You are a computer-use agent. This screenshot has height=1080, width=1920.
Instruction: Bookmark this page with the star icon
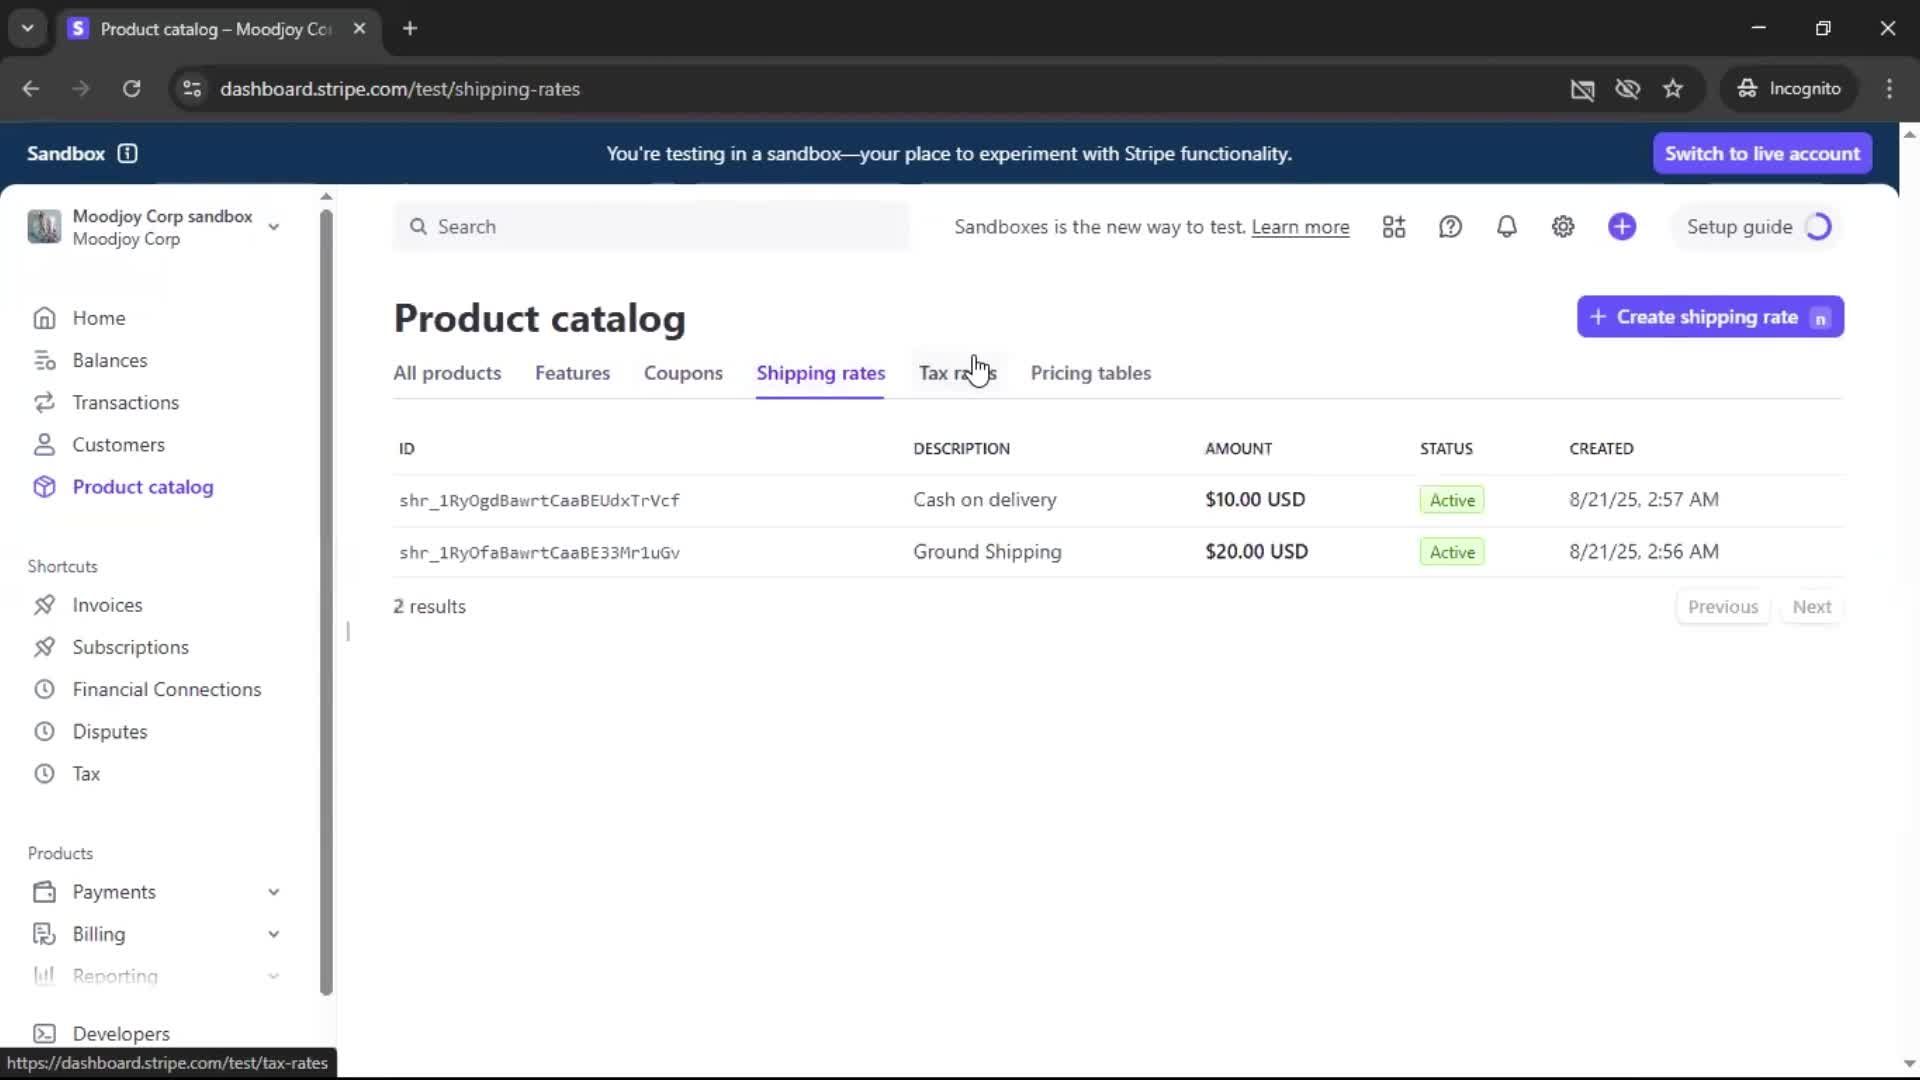tap(1673, 89)
